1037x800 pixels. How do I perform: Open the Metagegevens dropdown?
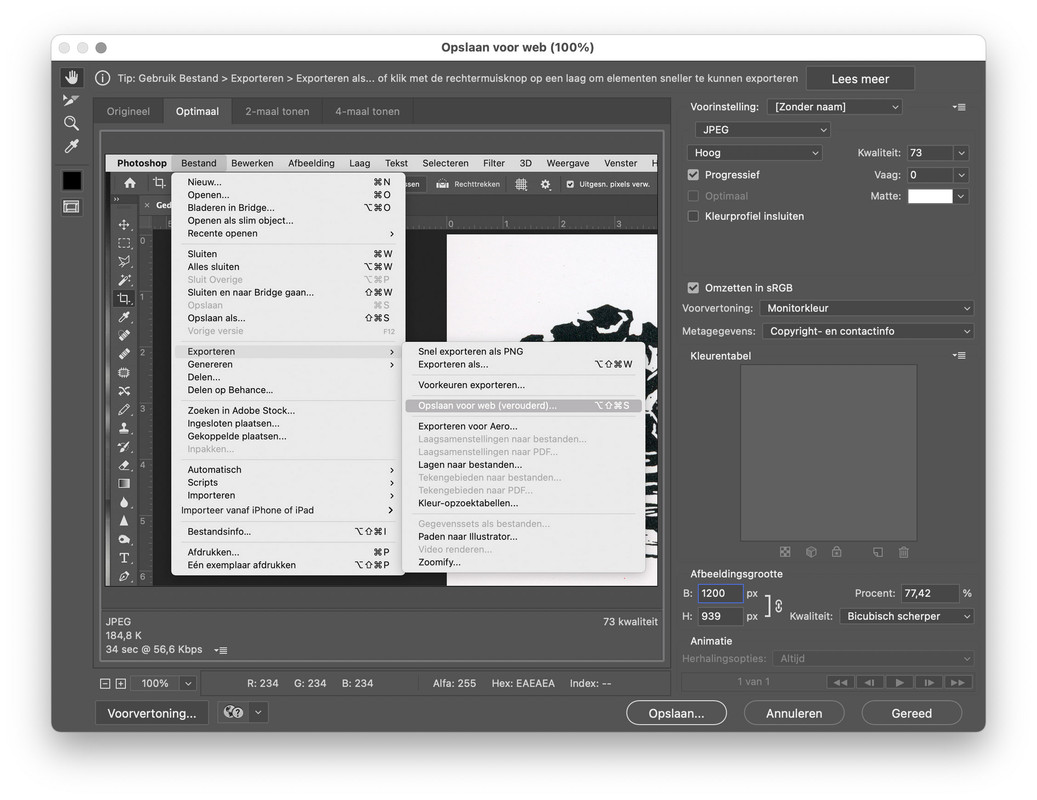pos(868,331)
